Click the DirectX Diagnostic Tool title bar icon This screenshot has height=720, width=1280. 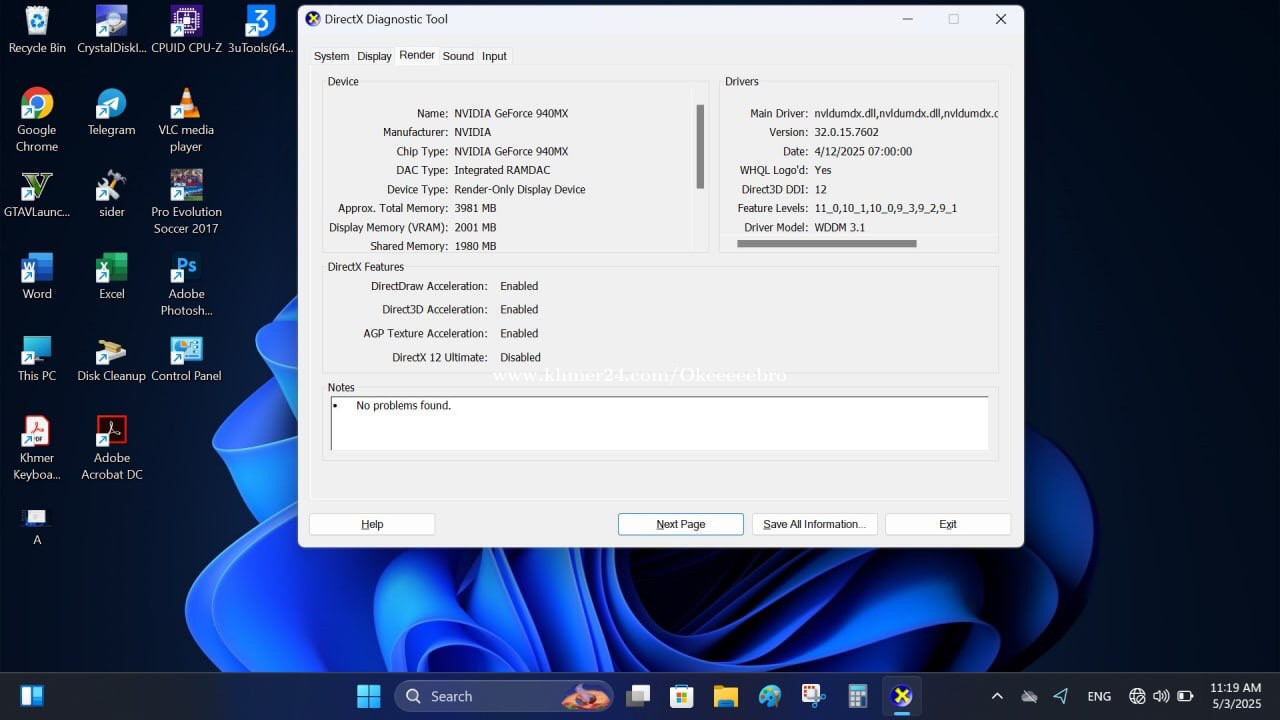313,19
